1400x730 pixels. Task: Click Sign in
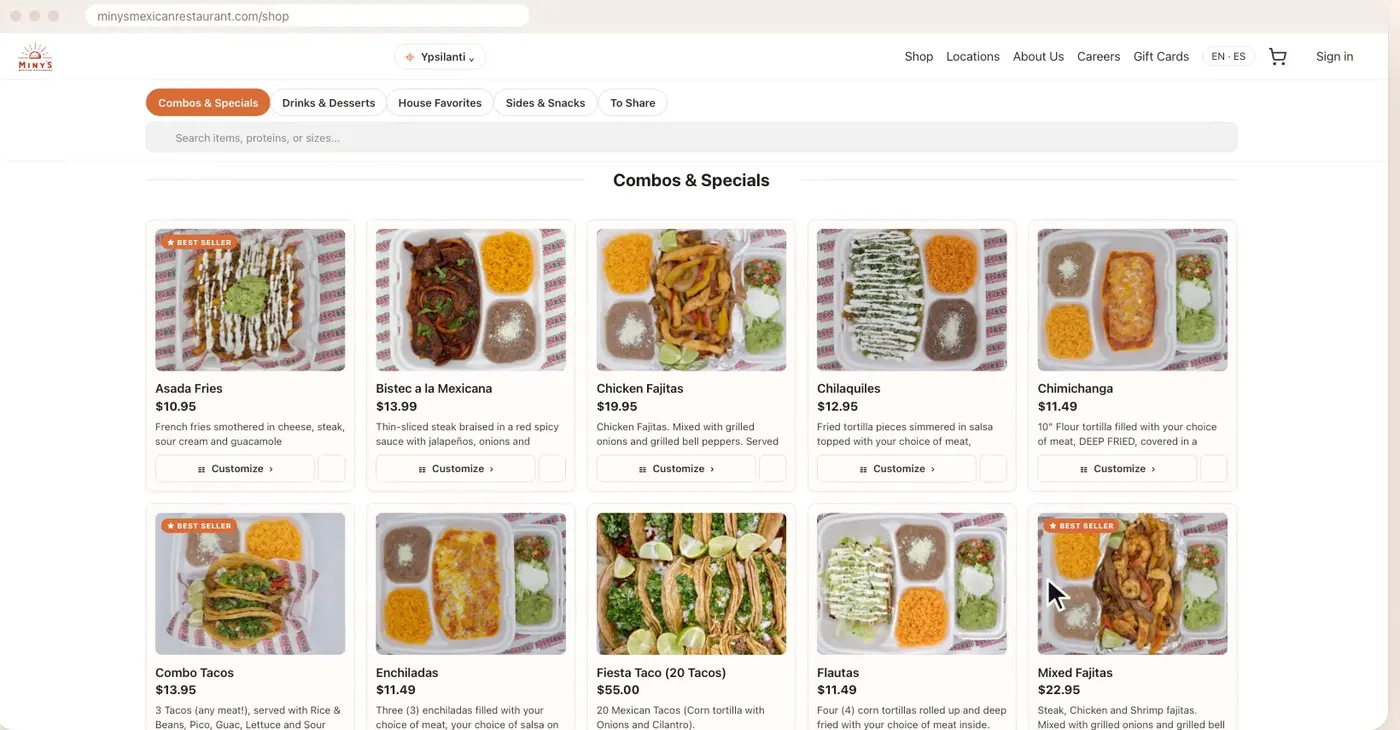point(1334,57)
